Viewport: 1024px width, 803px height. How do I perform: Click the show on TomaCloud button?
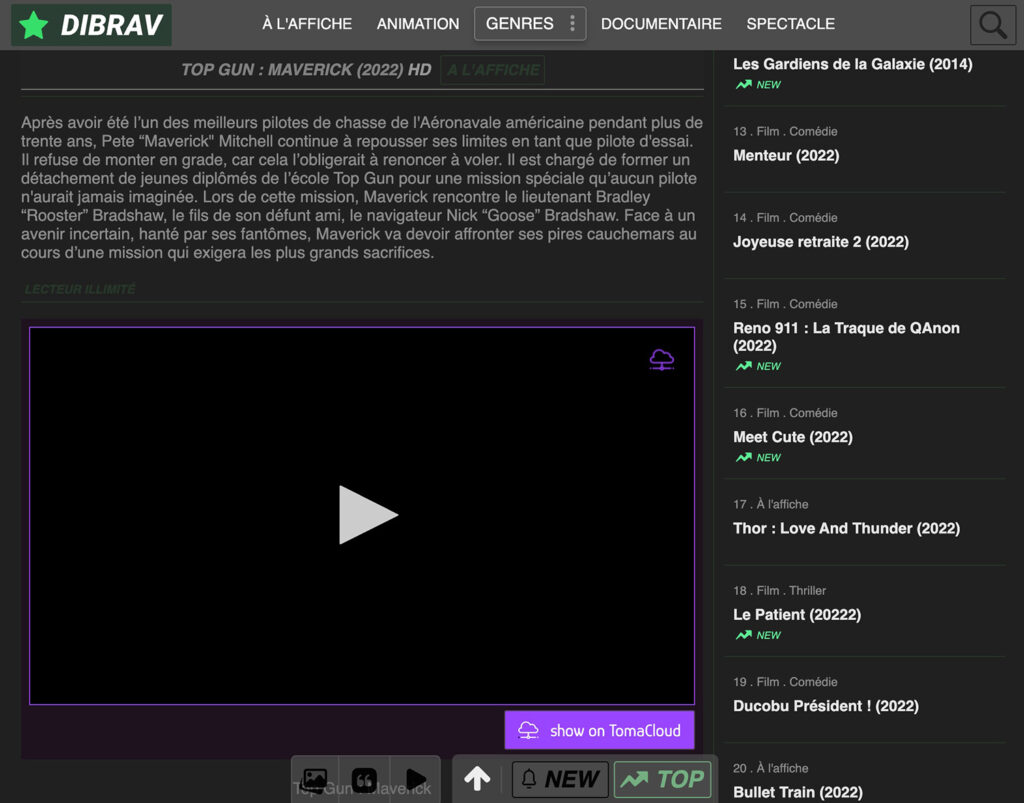click(599, 730)
